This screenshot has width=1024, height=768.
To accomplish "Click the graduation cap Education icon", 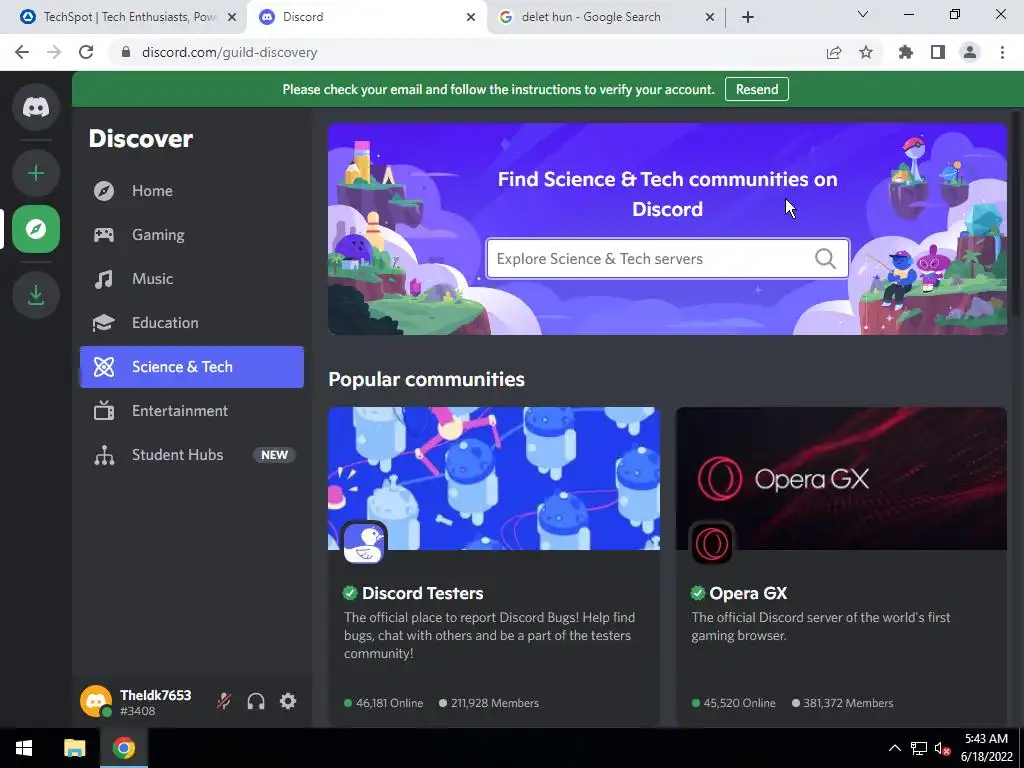I will tap(104, 323).
